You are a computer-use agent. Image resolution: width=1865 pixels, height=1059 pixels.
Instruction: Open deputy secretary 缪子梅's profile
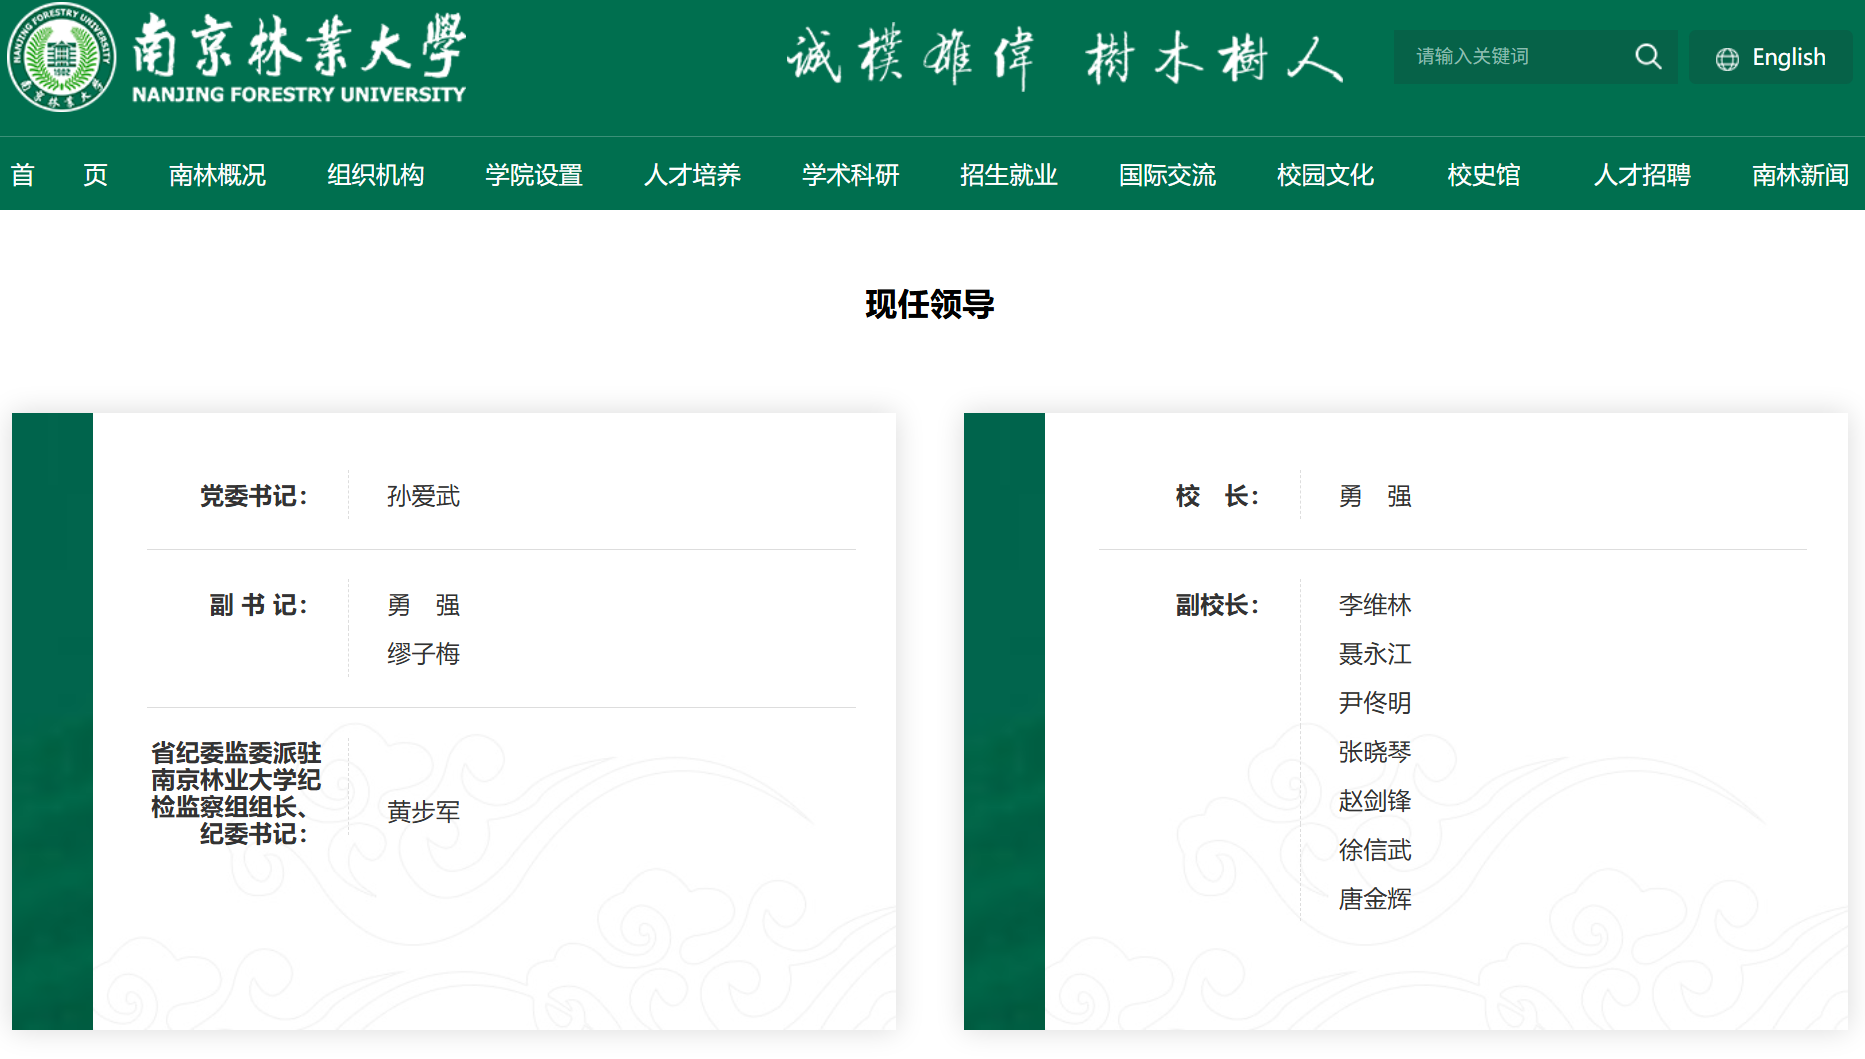point(424,654)
